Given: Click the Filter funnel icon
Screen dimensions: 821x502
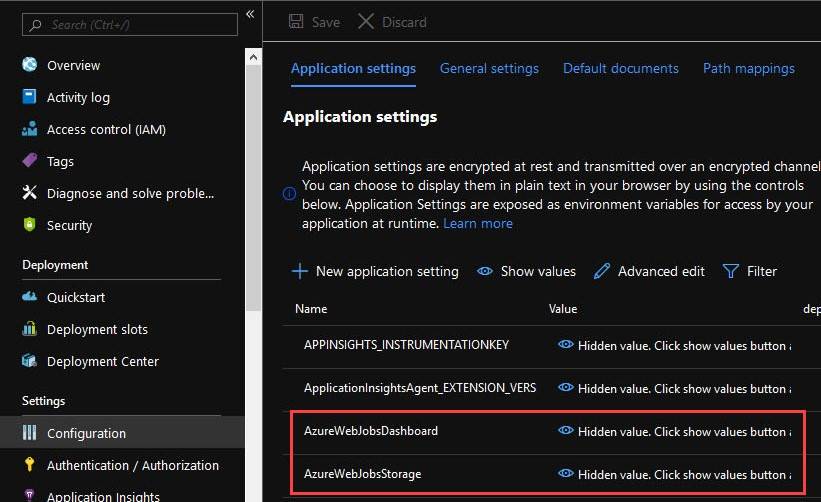Looking at the screenshot, I should 730,271.
